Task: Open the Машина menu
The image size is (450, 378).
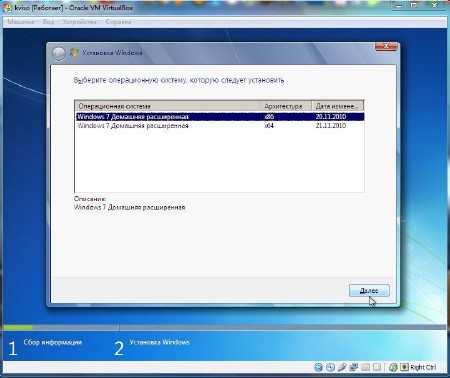Action: click(x=21, y=22)
